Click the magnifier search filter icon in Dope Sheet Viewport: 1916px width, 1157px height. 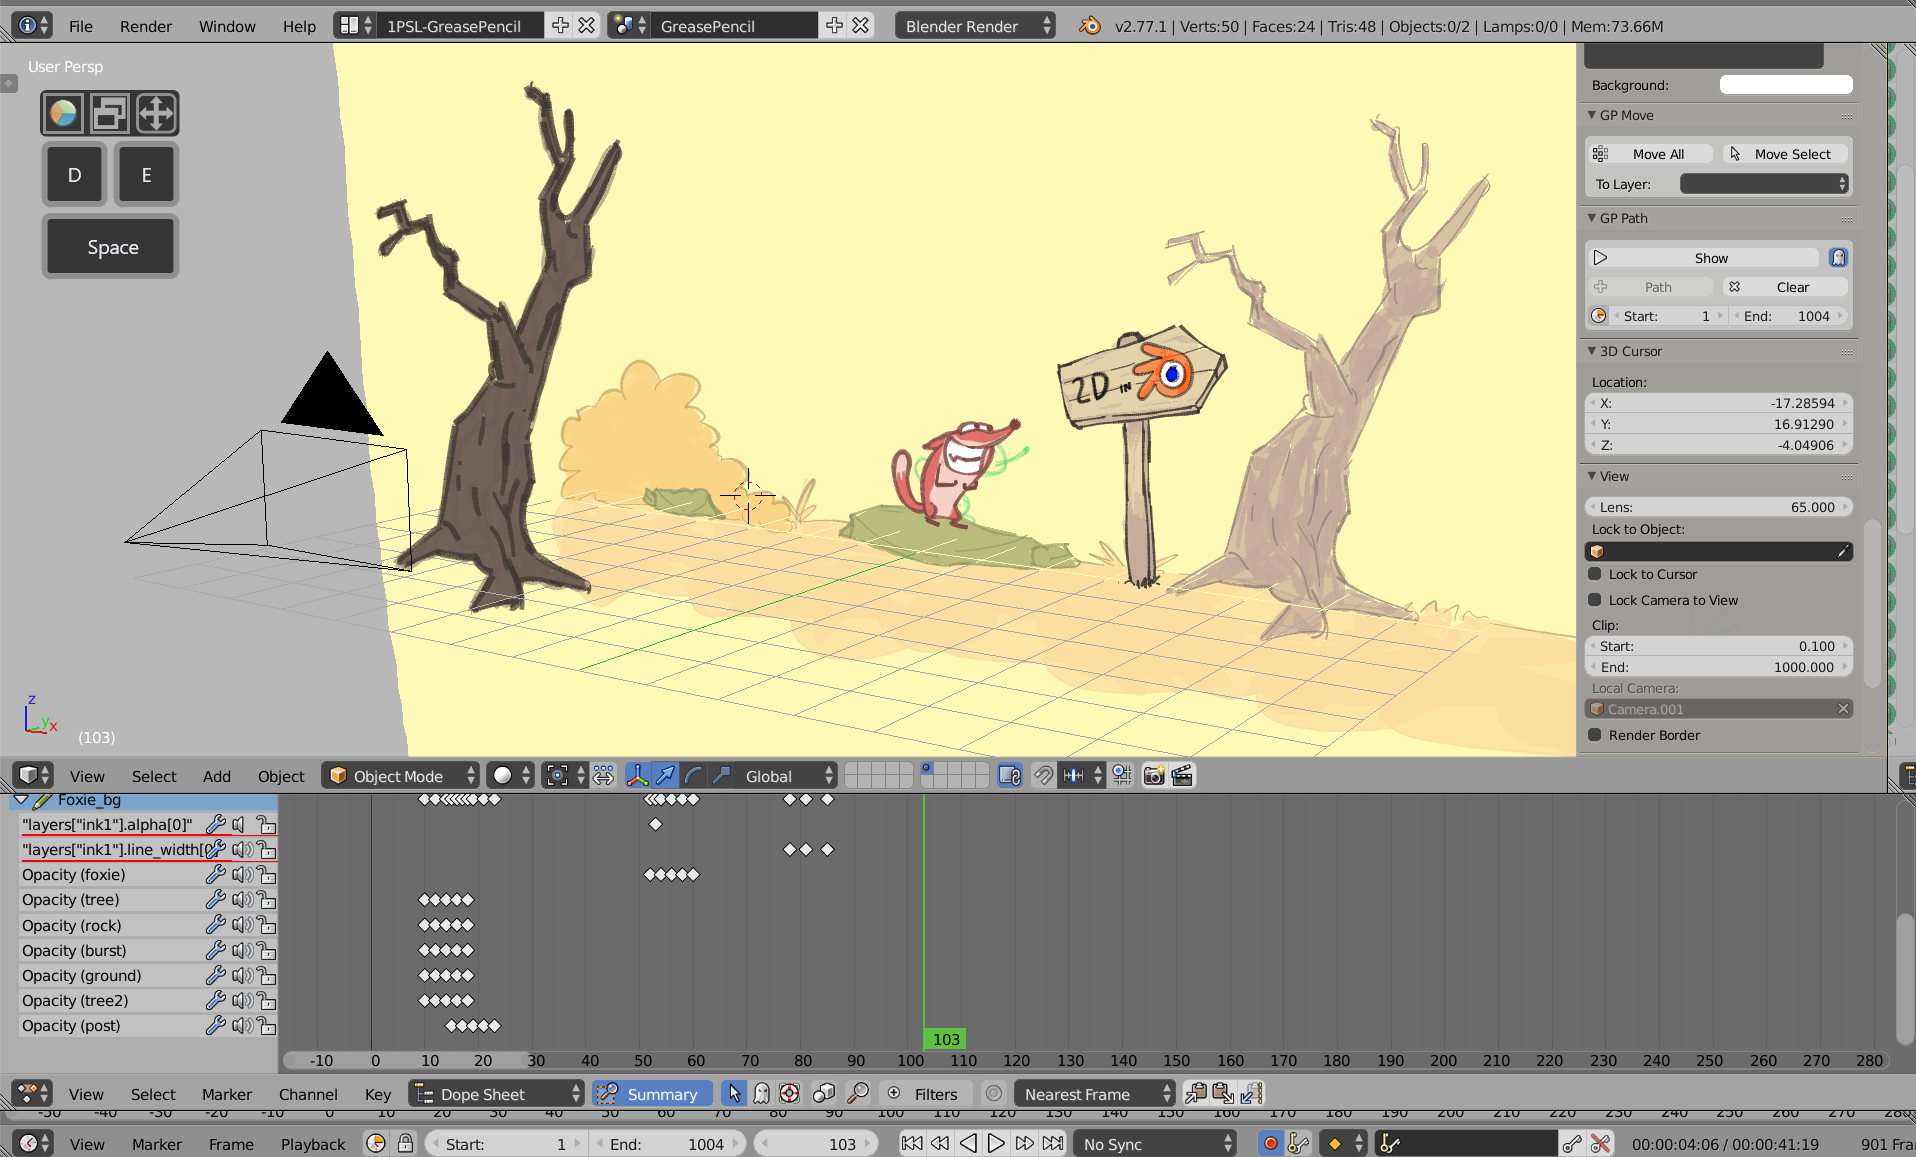858,1094
